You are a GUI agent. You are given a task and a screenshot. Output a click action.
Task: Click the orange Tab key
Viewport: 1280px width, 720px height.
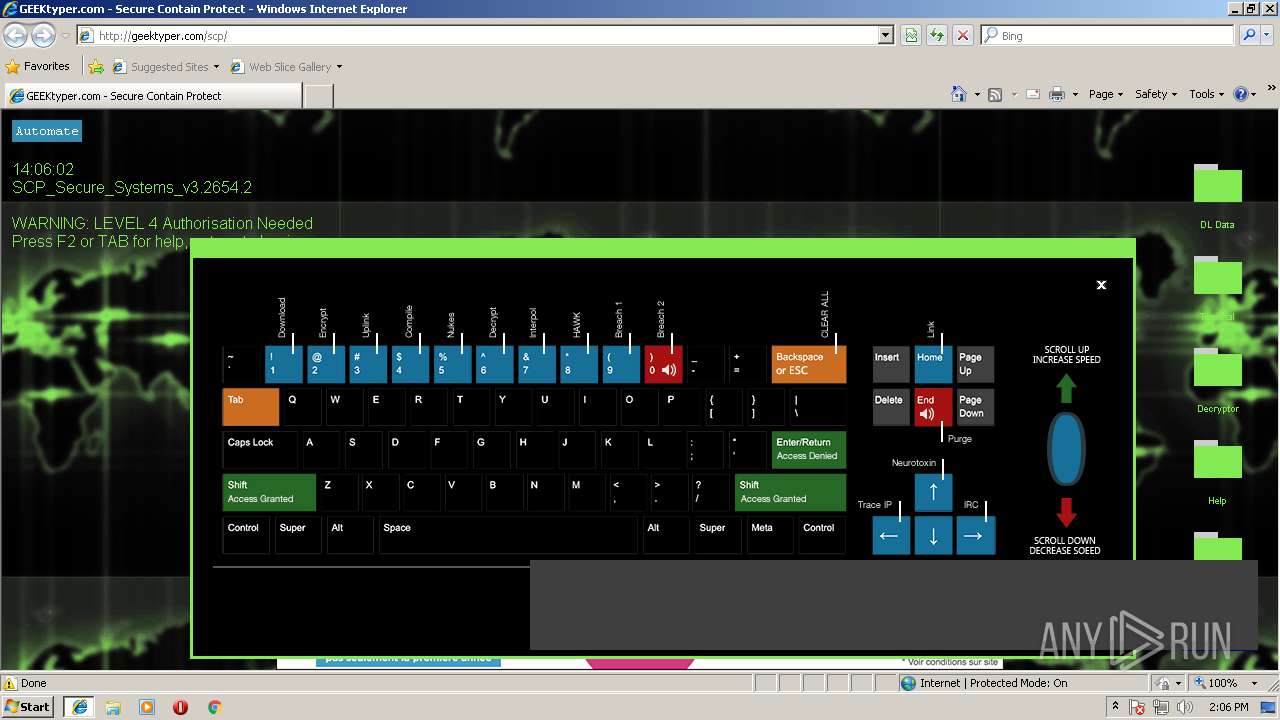250,407
